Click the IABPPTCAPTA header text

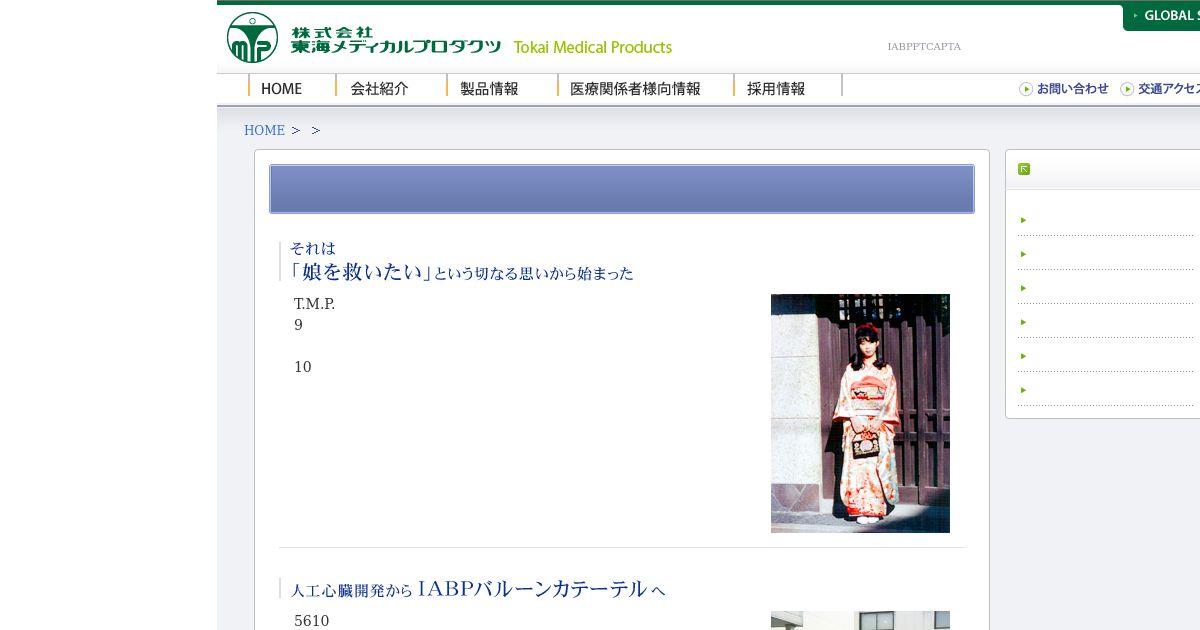(x=924, y=47)
